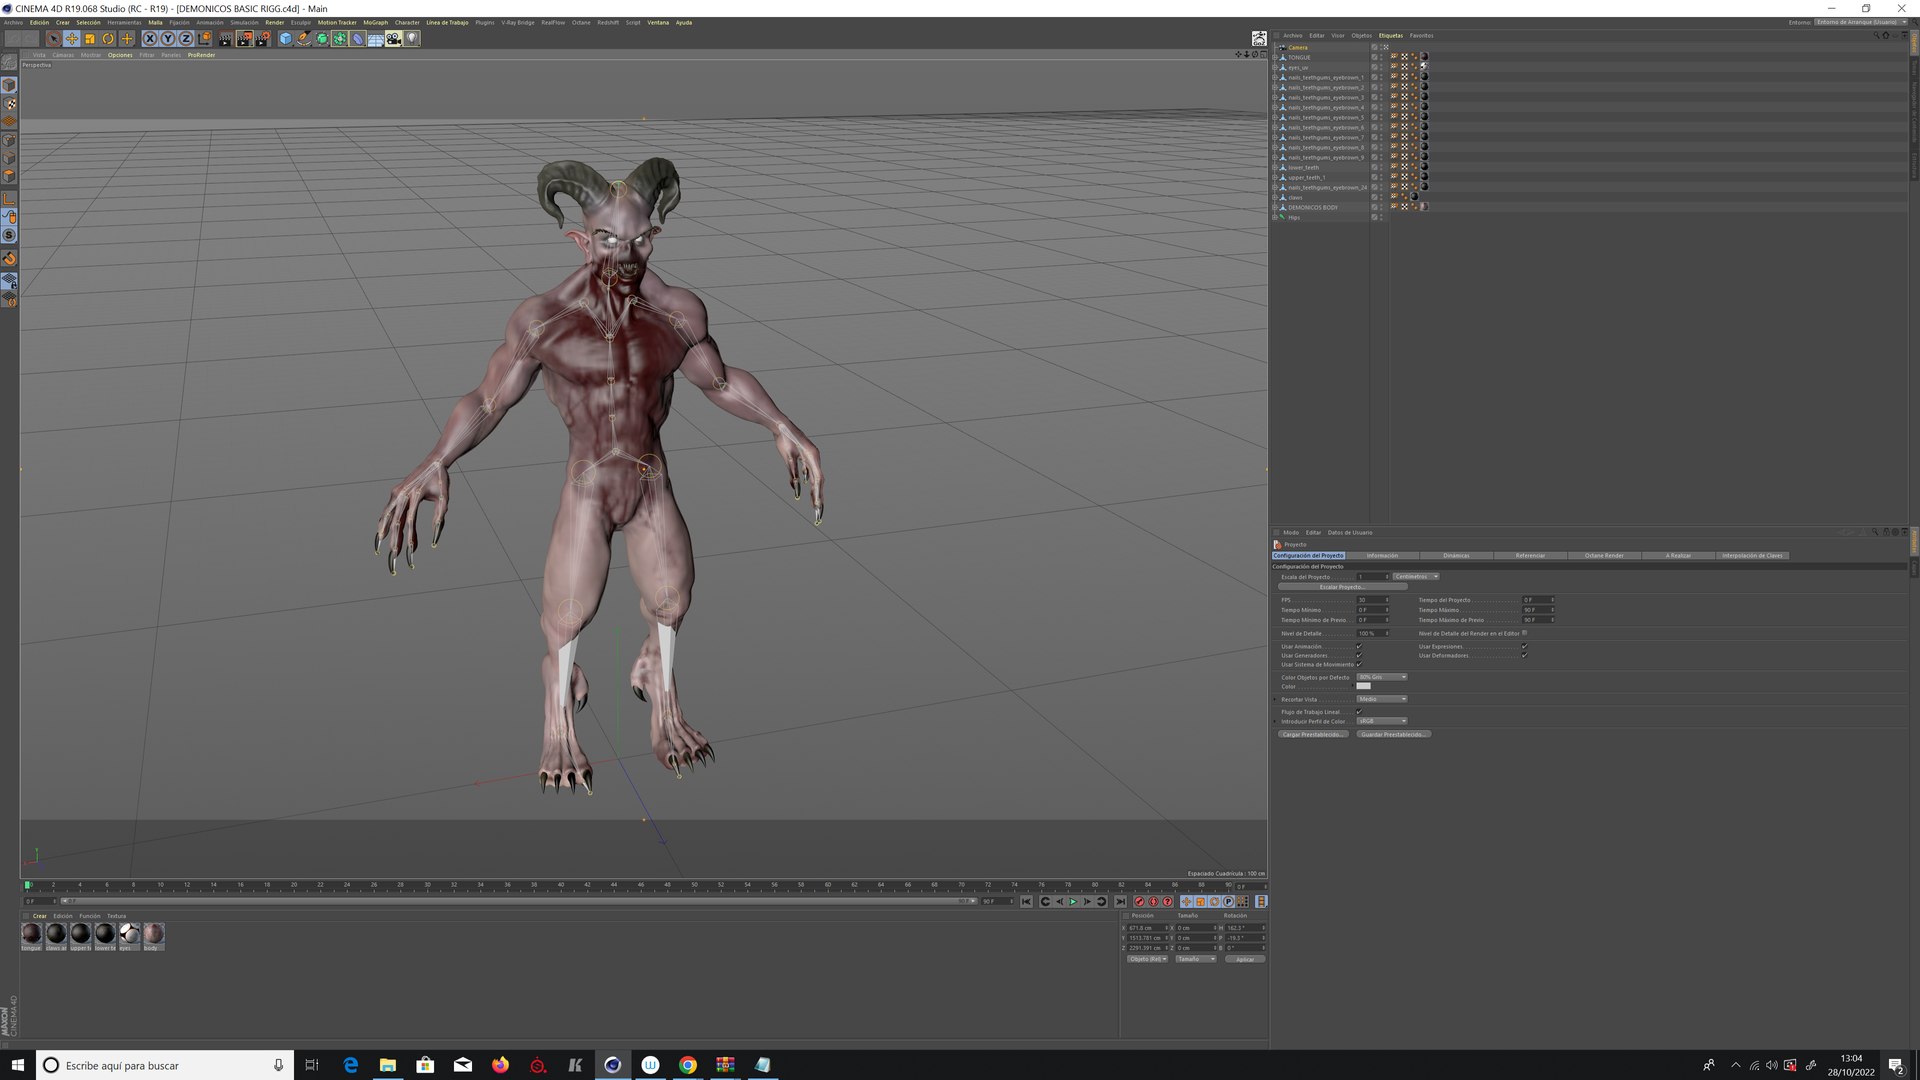Go to end of timeline

(x=1120, y=902)
